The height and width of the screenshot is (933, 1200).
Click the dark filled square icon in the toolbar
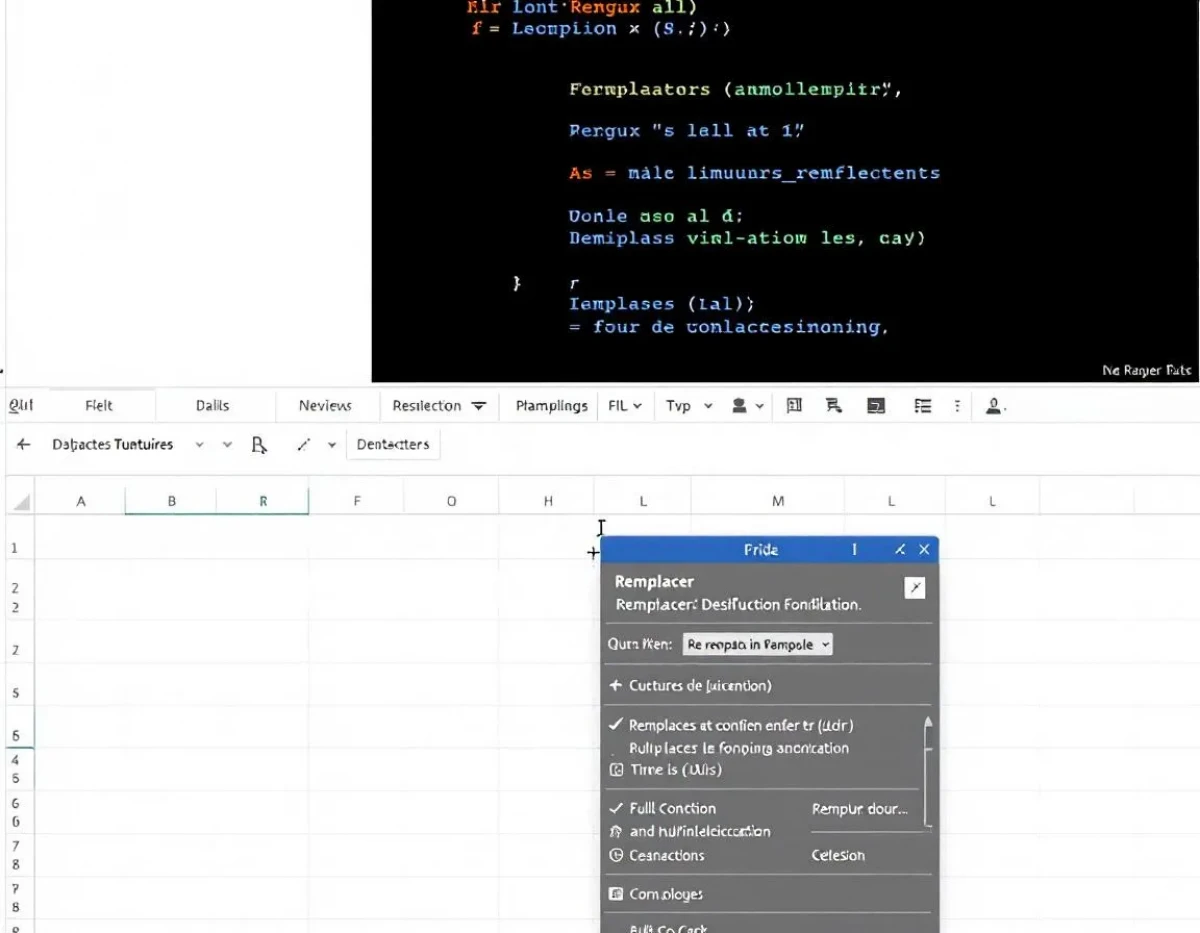tap(876, 406)
